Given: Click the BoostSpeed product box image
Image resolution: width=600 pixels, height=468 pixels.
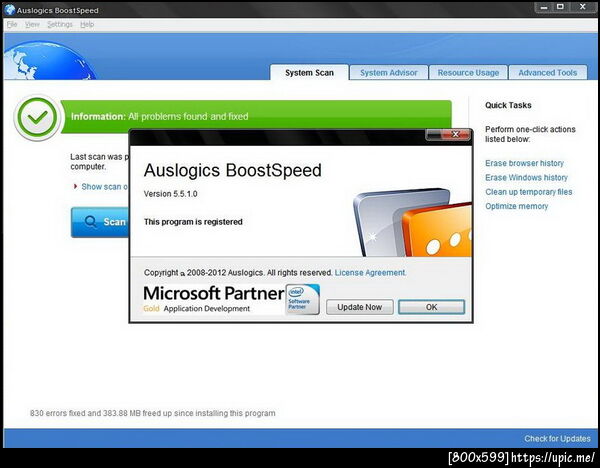Looking at the screenshot, I should pyautogui.click(x=412, y=222).
